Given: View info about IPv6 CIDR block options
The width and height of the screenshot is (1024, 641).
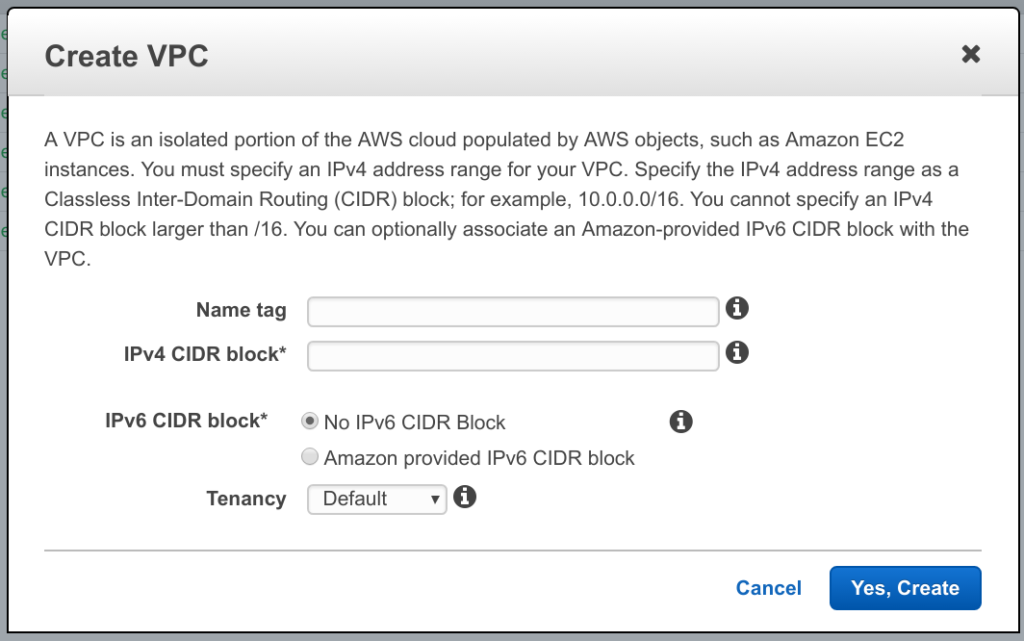Looking at the screenshot, I should (x=681, y=421).
